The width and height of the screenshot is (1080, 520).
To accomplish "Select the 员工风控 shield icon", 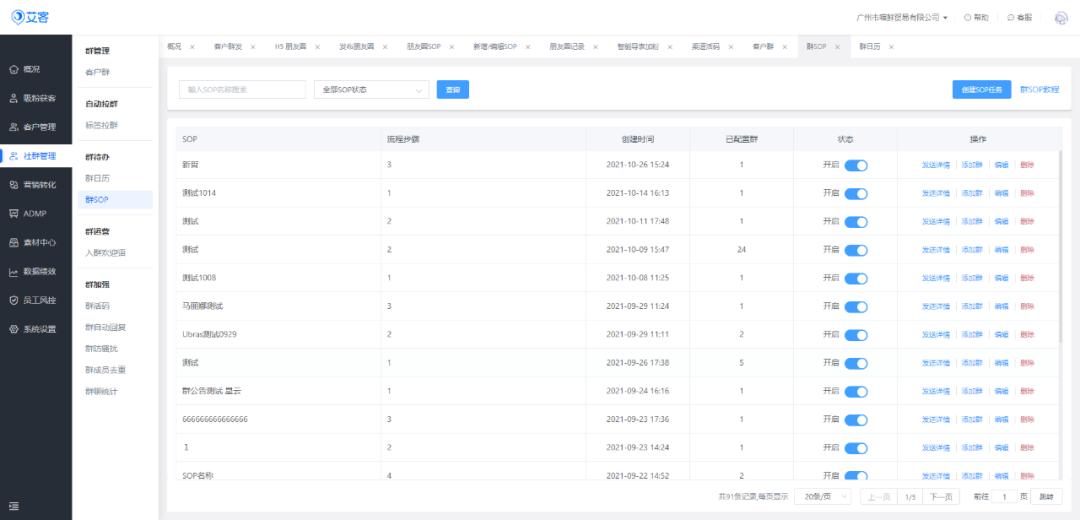I will [14, 300].
